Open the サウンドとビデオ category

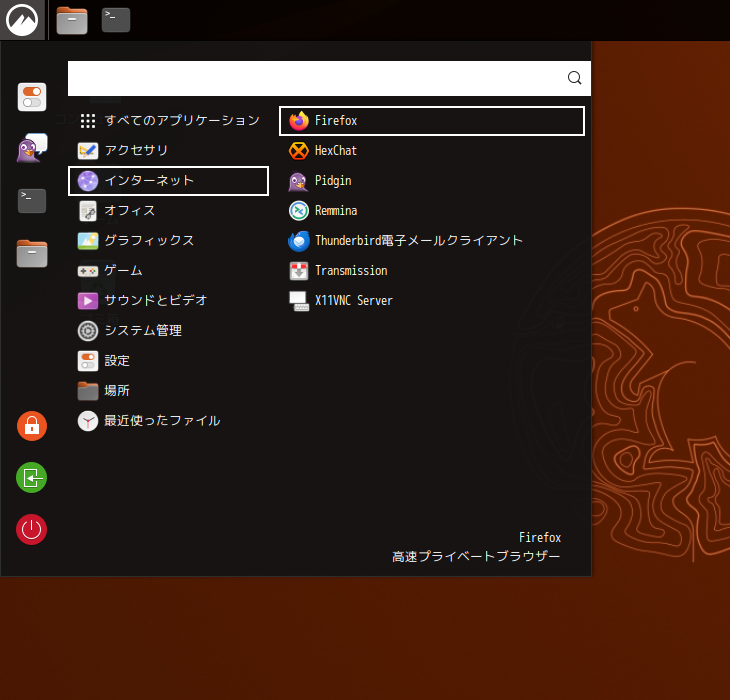tap(169, 301)
